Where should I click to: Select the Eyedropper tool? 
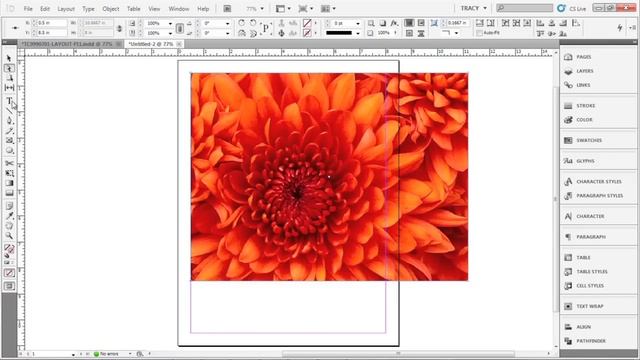9,216
